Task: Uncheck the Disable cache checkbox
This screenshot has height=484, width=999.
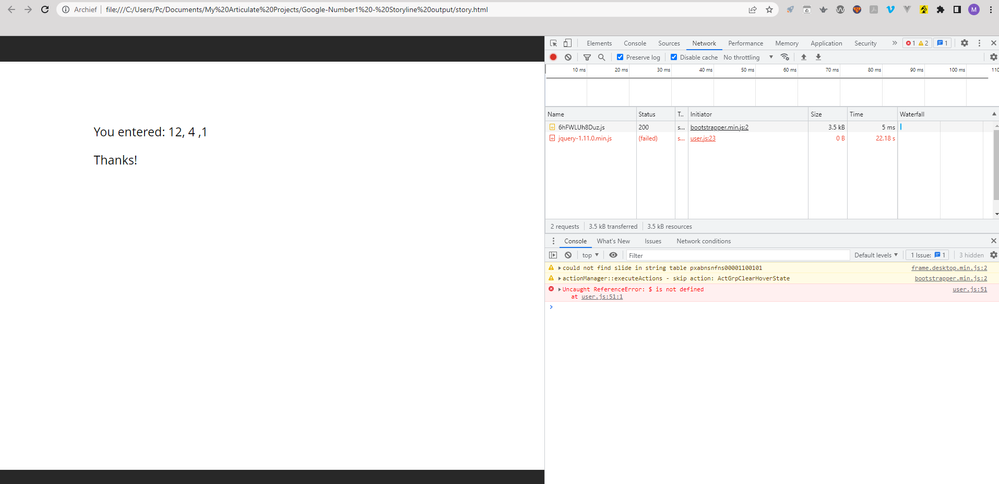Action: [674, 57]
